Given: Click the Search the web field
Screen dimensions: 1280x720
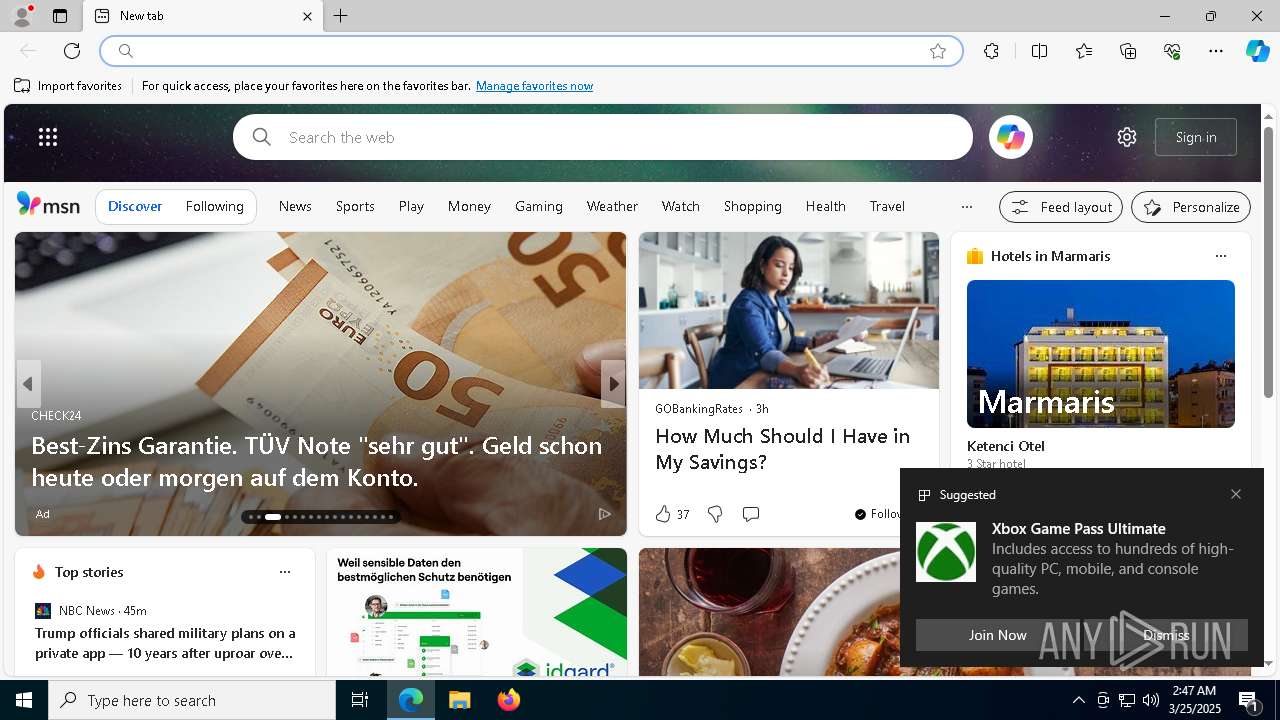Looking at the screenshot, I should (x=603, y=137).
